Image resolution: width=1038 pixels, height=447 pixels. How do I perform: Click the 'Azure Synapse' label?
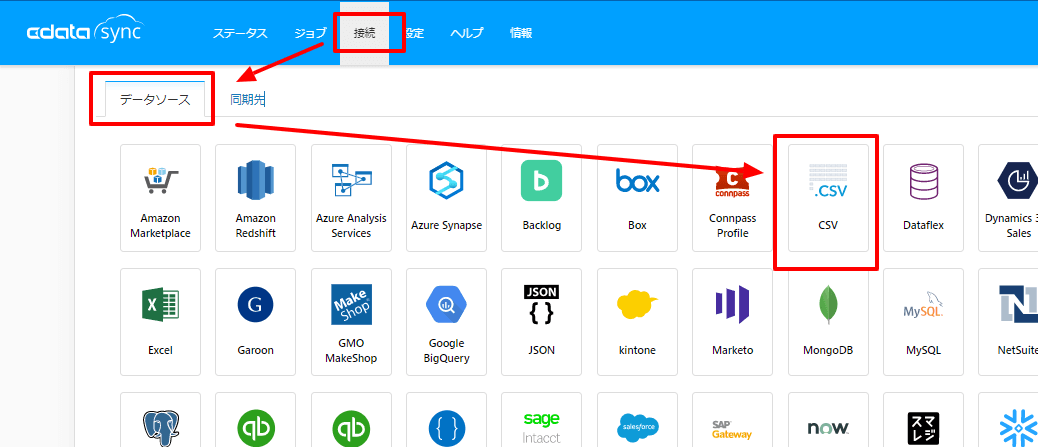pyautogui.click(x=446, y=225)
